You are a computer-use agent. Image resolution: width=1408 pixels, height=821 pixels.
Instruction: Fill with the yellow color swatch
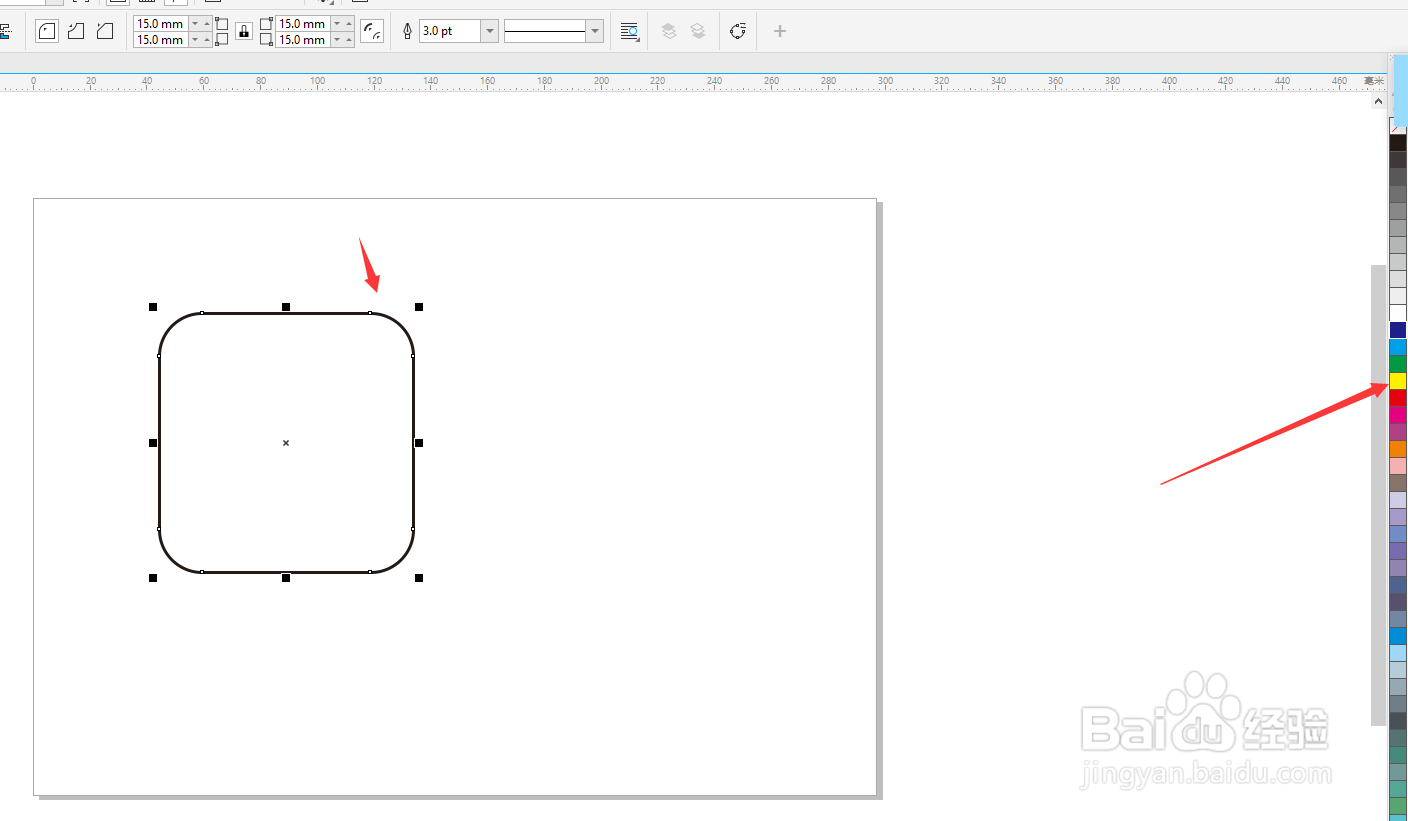tap(1398, 381)
